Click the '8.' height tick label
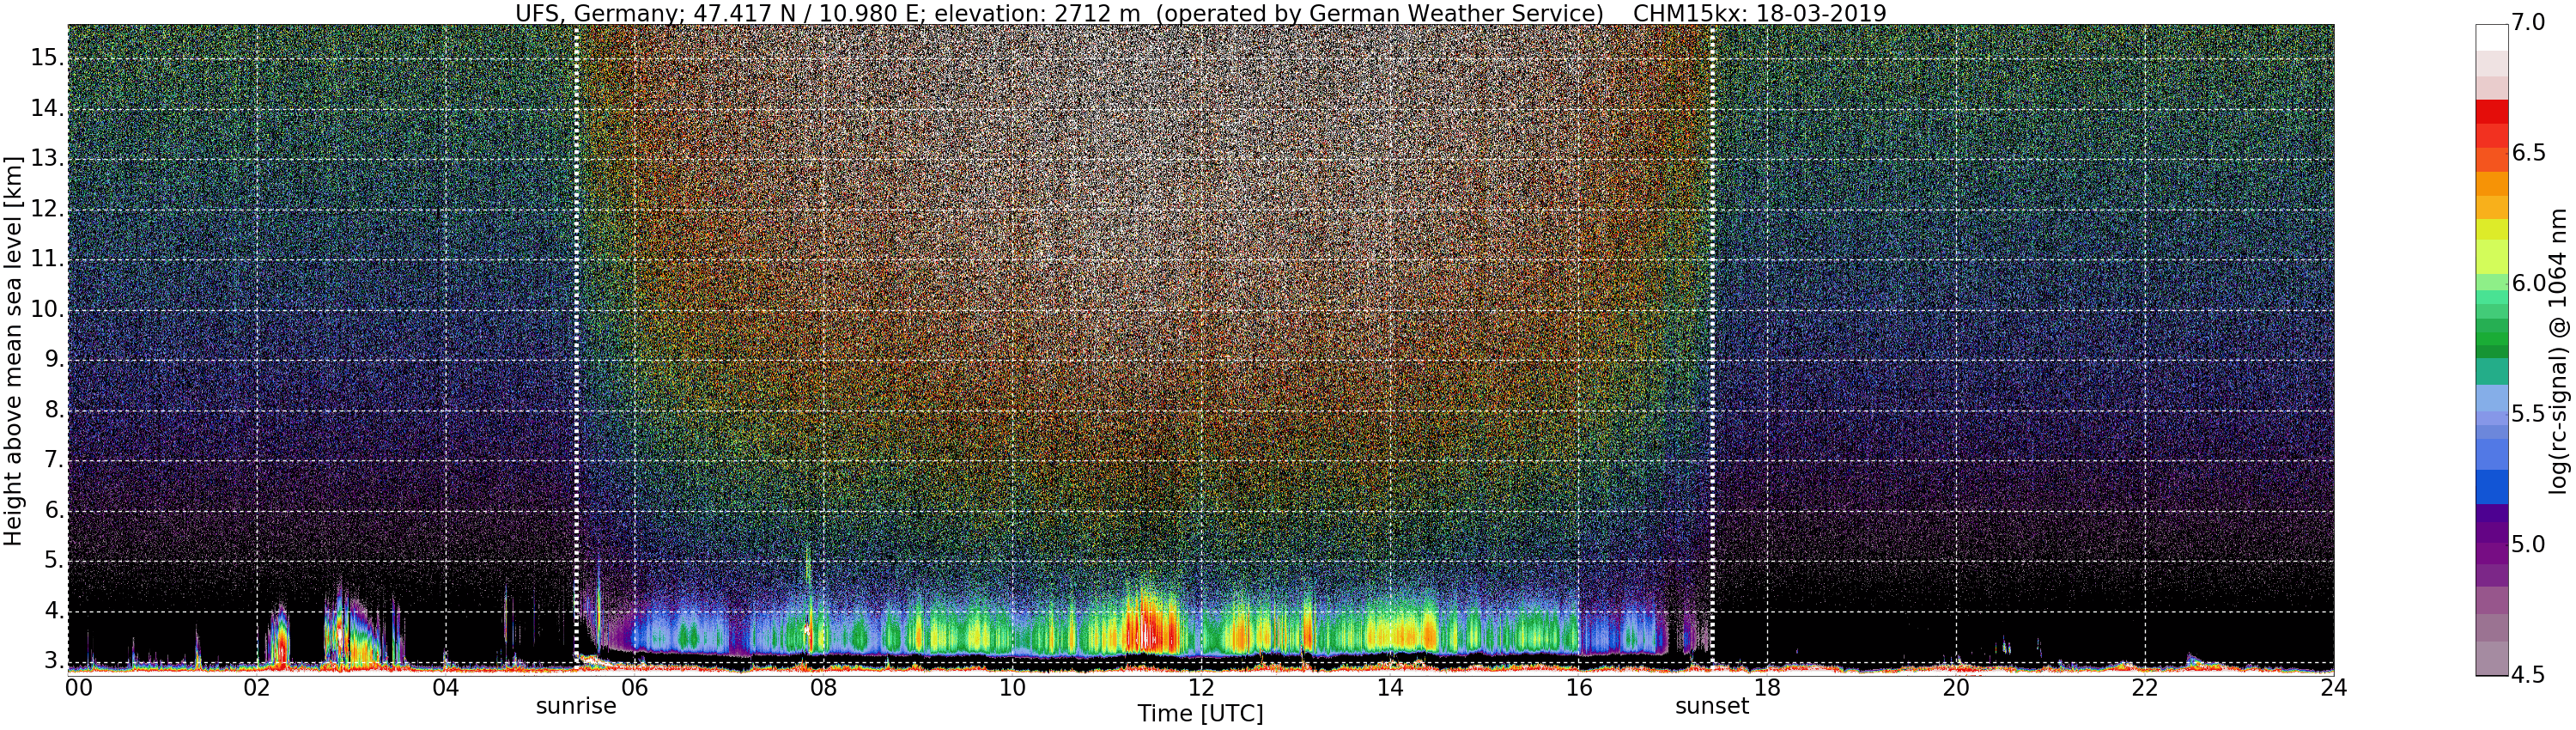 point(53,410)
